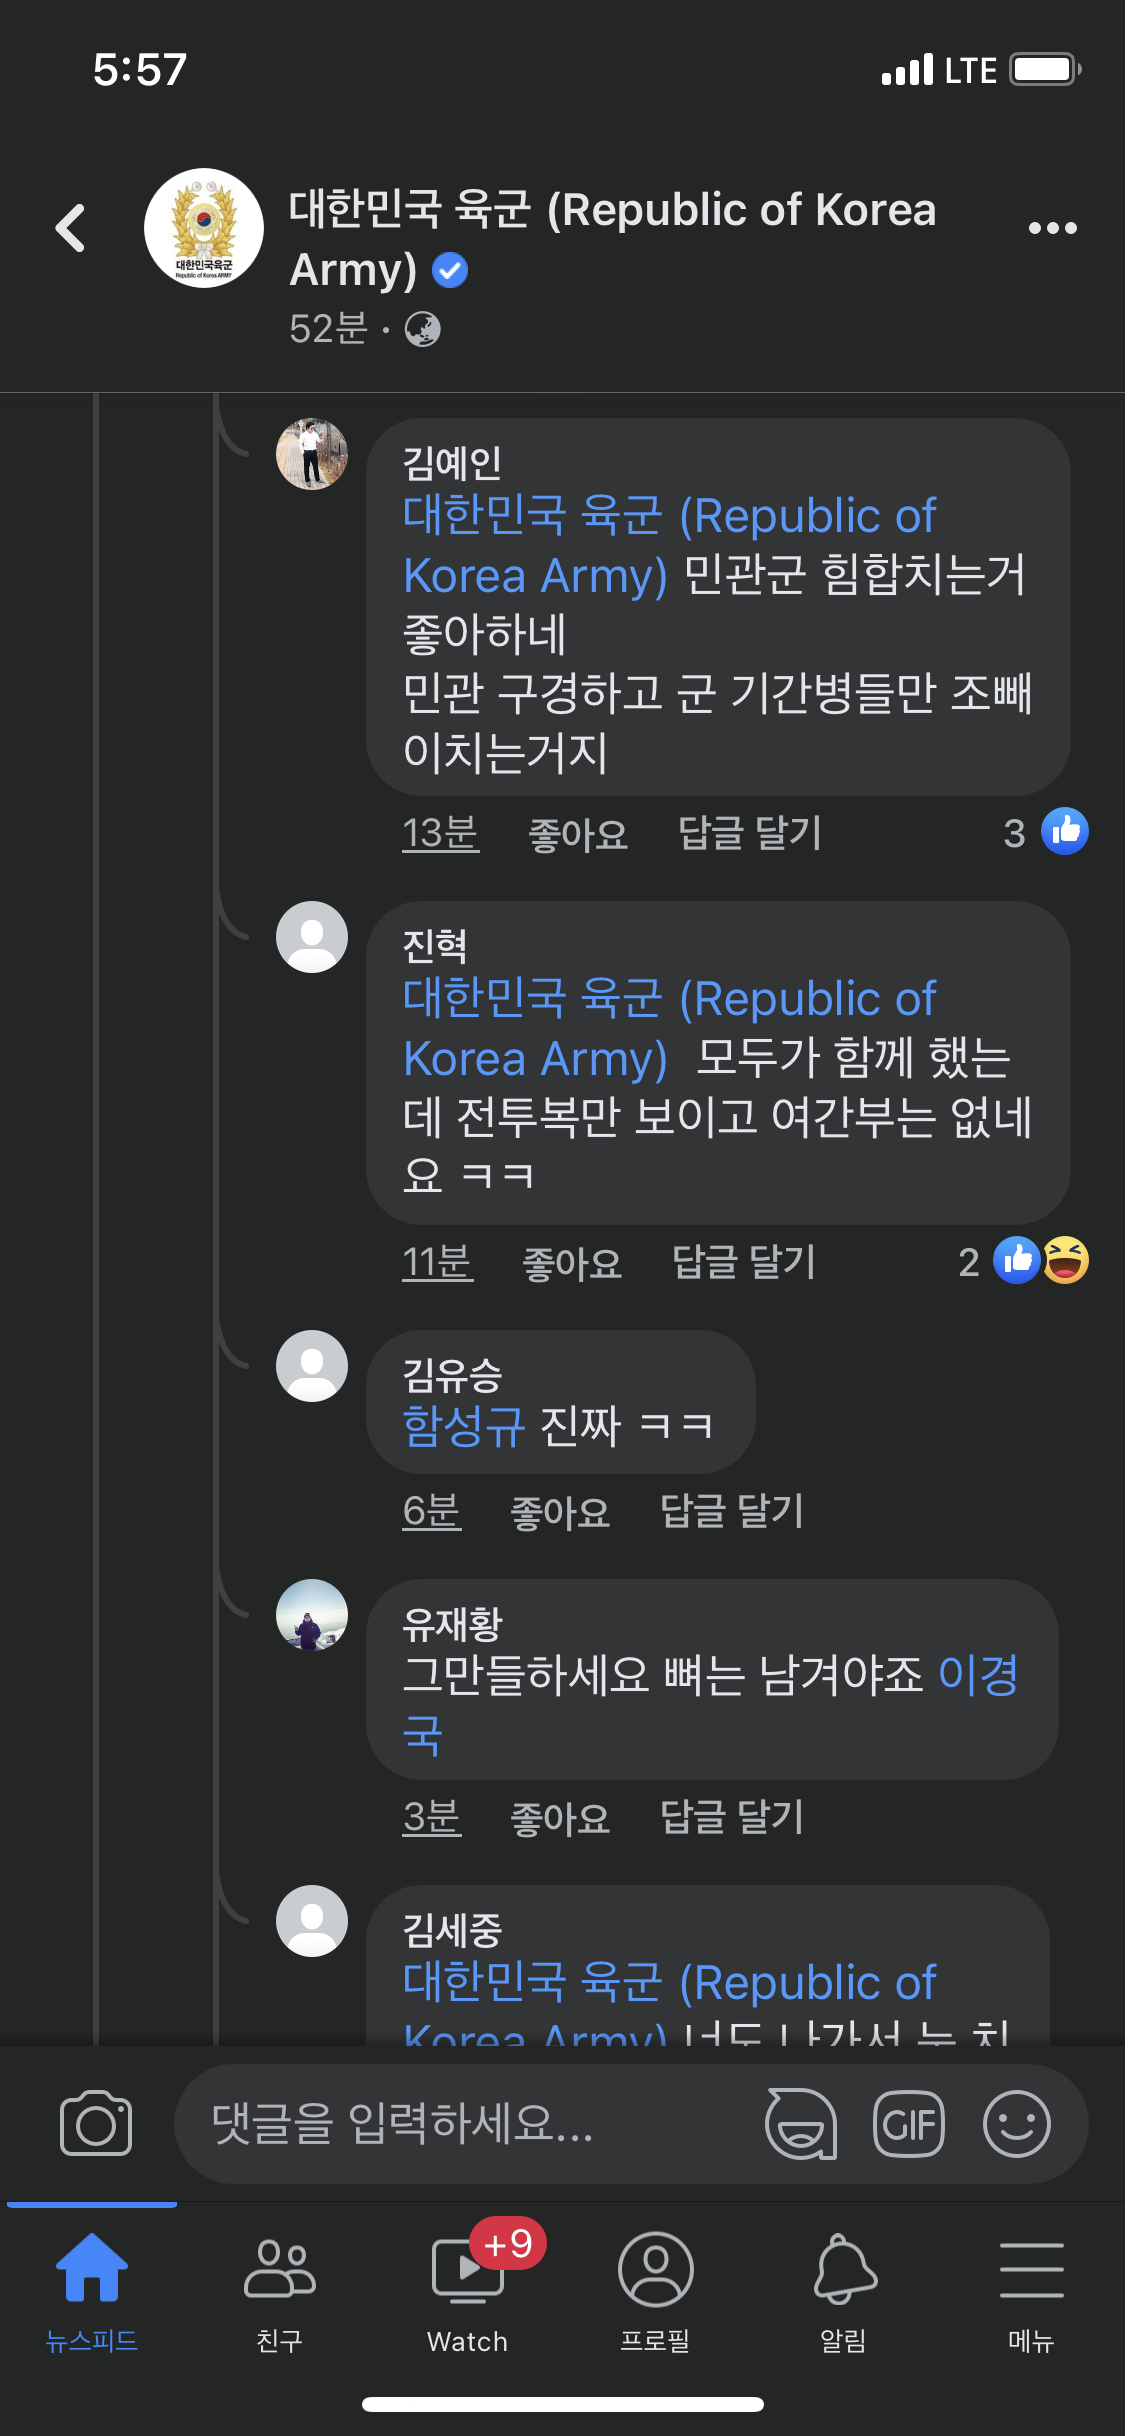Reply to 김유승's comment via 답글 달기

pyautogui.click(x=732, y=1511)
